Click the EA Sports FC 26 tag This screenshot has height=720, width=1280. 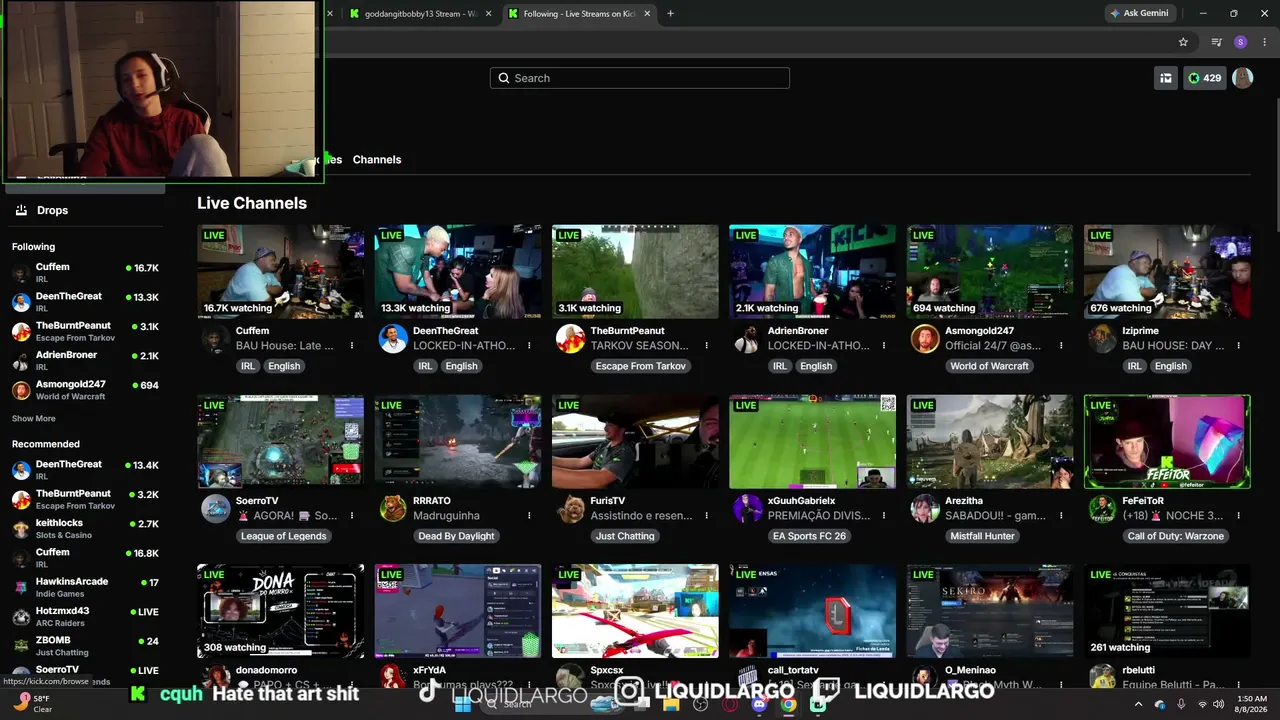click(x=809, y=536)
